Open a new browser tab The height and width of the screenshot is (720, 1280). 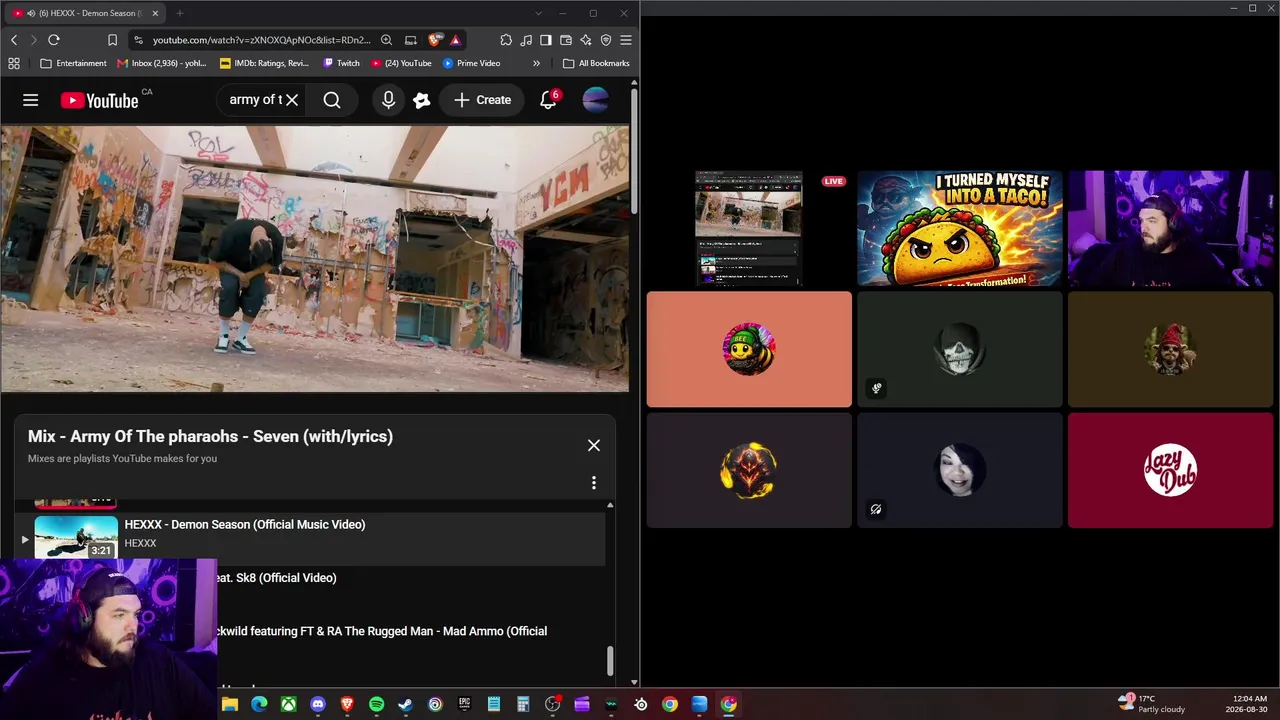(180, 13)
